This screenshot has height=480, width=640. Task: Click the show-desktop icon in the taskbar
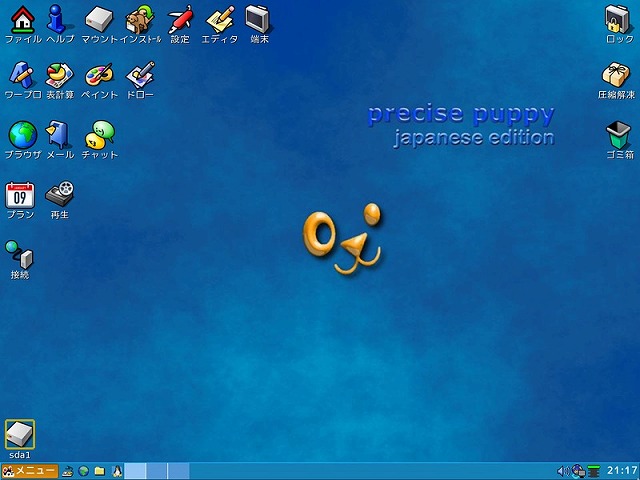pyautogui.click(x=67, y=471)
